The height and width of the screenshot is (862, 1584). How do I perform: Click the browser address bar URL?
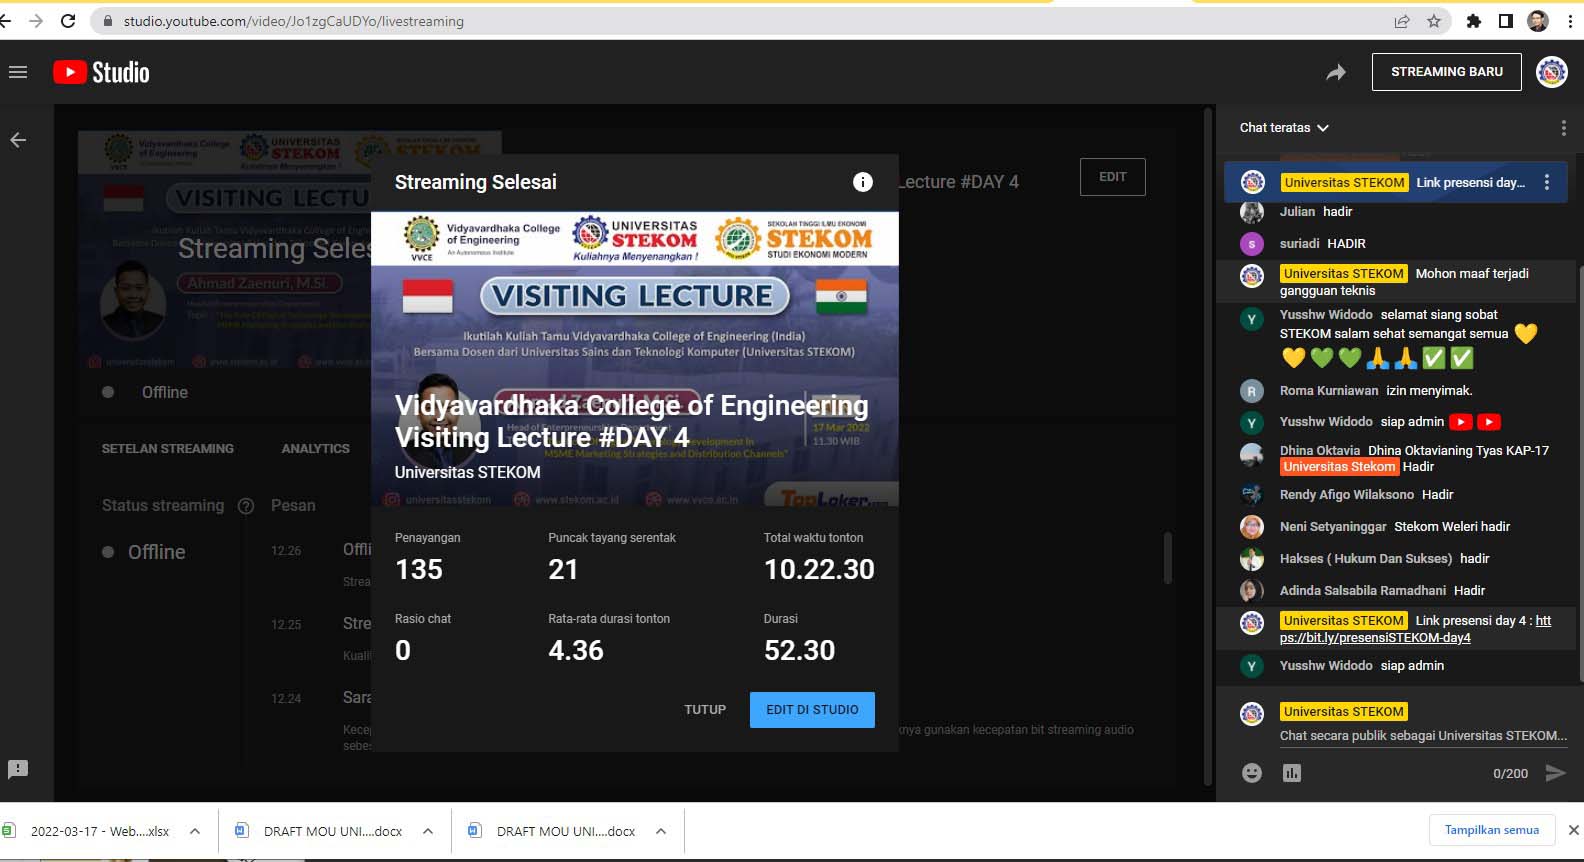[x=294, y=21]
